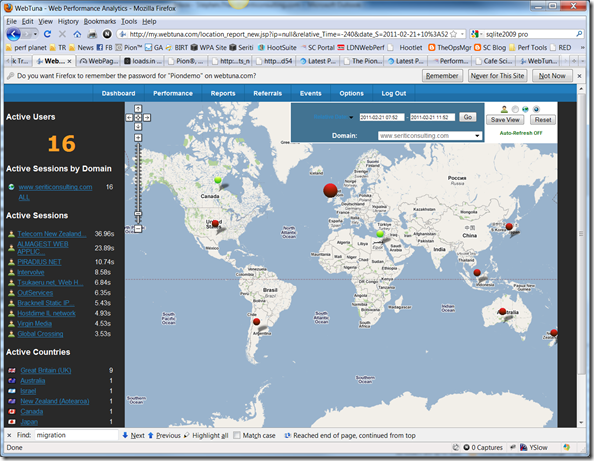Click the Go button
The height and width of the screenshot is (461, 594).
[468, 117]
